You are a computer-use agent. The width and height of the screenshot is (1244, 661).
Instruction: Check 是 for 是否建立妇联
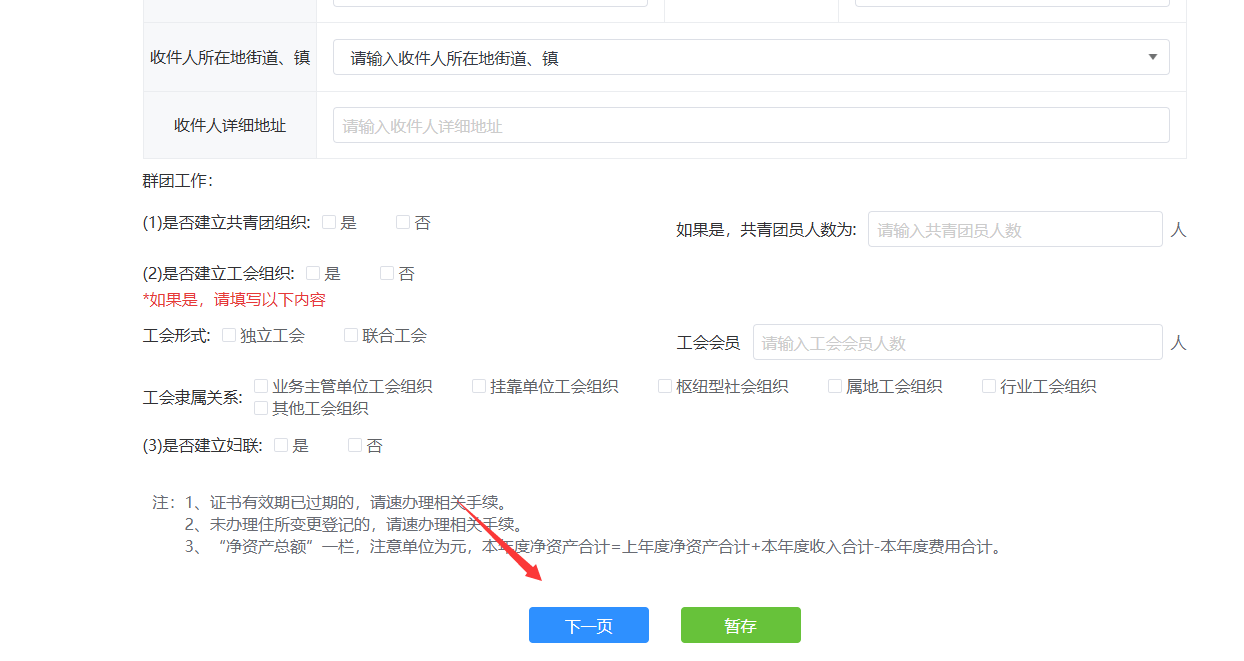tap(281, 446)
